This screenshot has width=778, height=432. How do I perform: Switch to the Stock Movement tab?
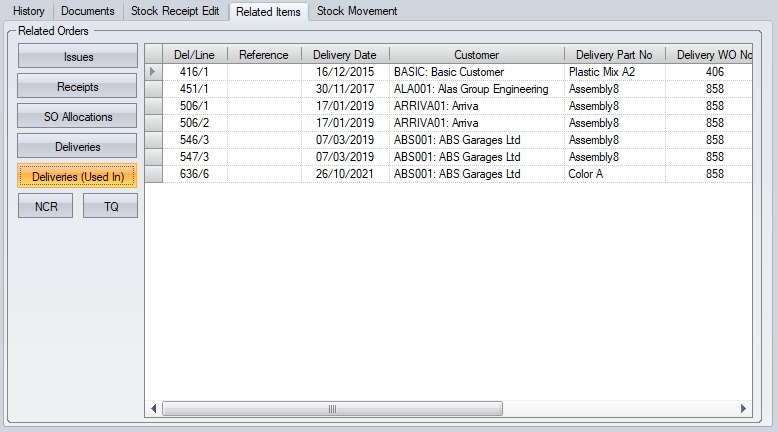357,11
